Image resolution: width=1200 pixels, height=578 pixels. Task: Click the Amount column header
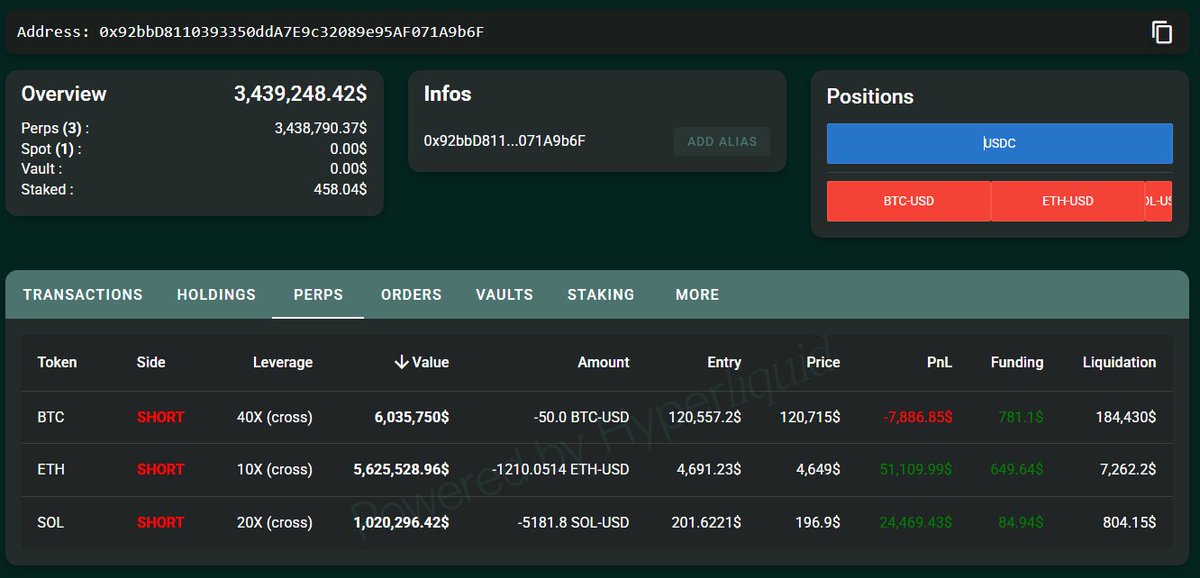coord(603,362)
